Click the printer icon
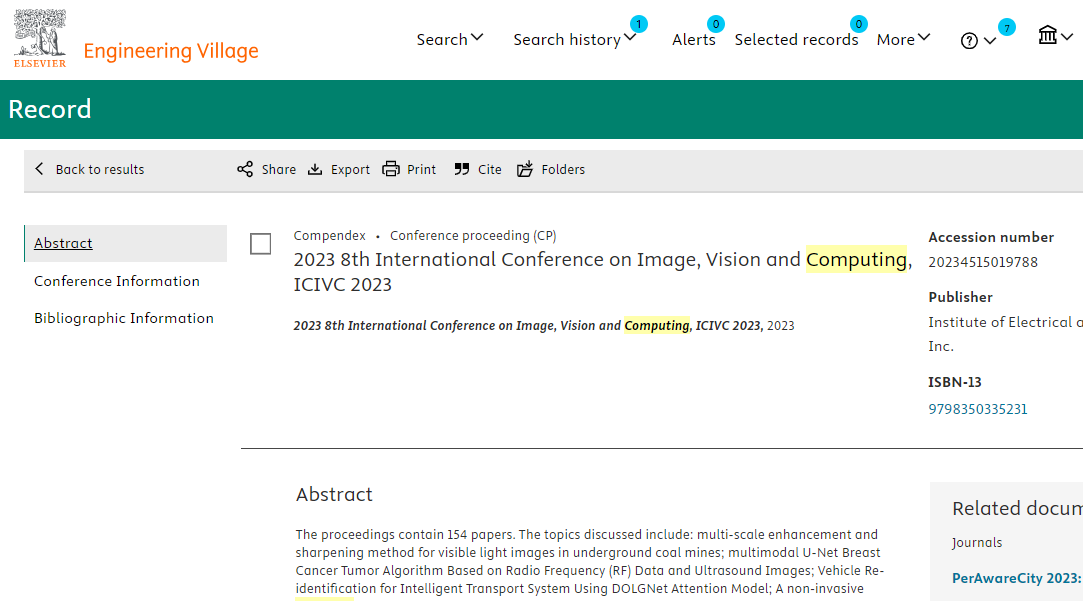The image size is (1083, 601). click(x=391, y=169)
